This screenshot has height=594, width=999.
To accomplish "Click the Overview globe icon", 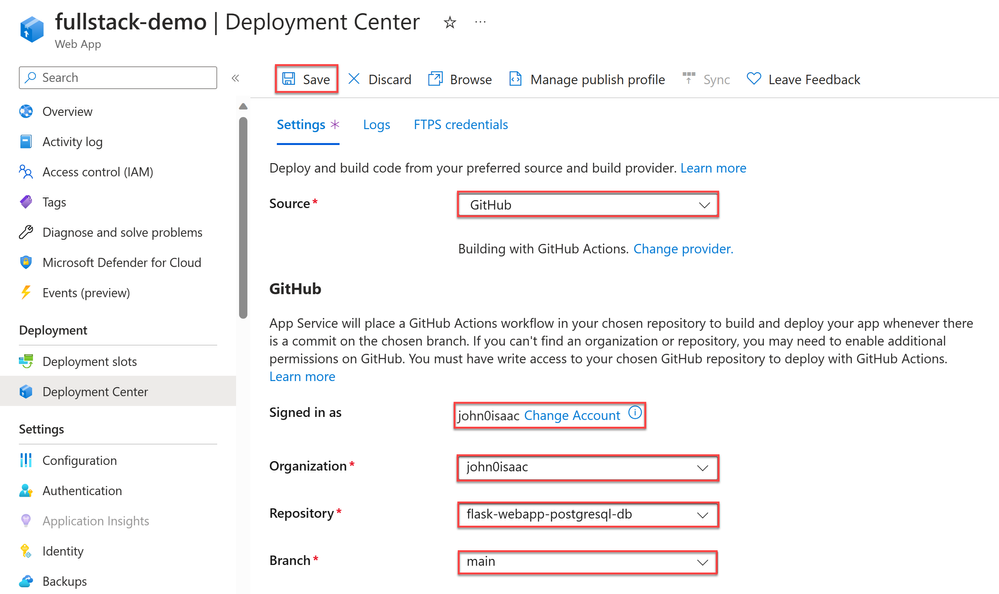I will coord(26,112).
